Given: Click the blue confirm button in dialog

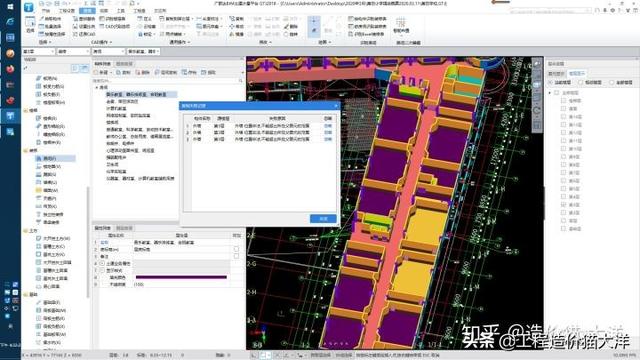Looking at the screenshot, I should tap(323, 219).
